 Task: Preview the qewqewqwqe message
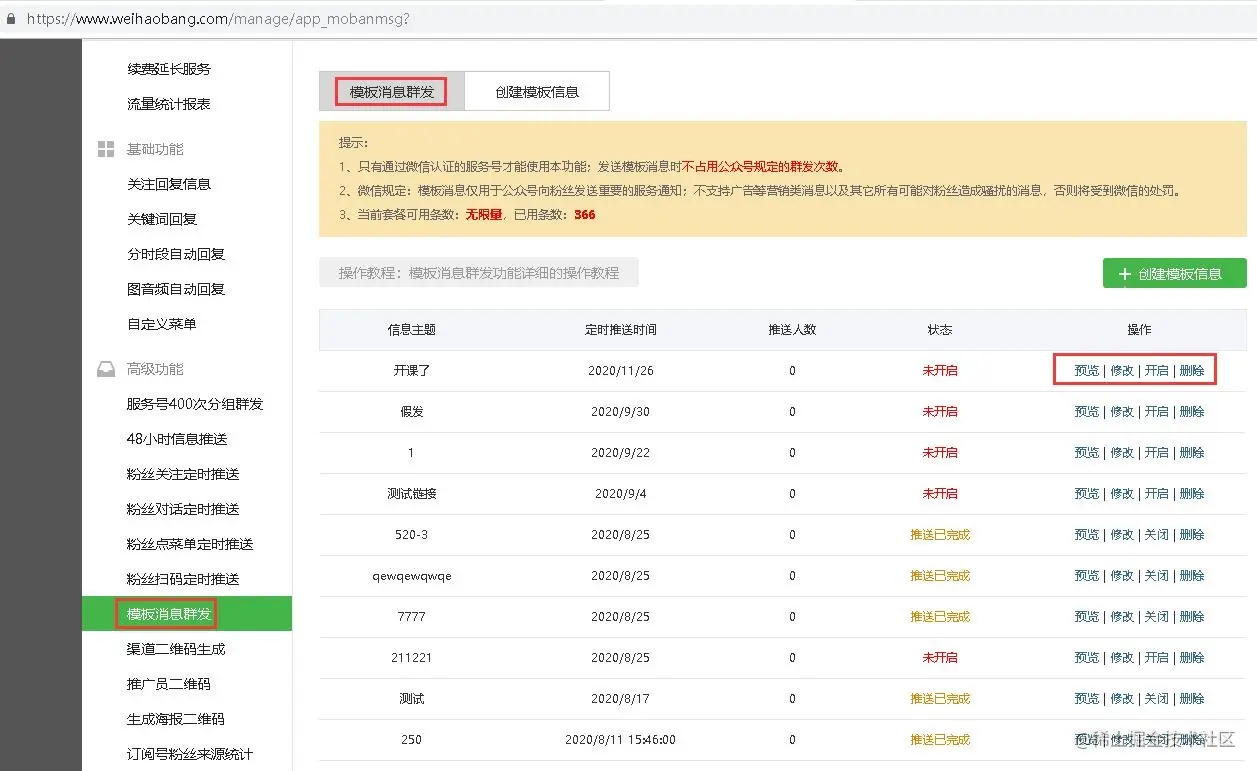[x=1087, y=575]
